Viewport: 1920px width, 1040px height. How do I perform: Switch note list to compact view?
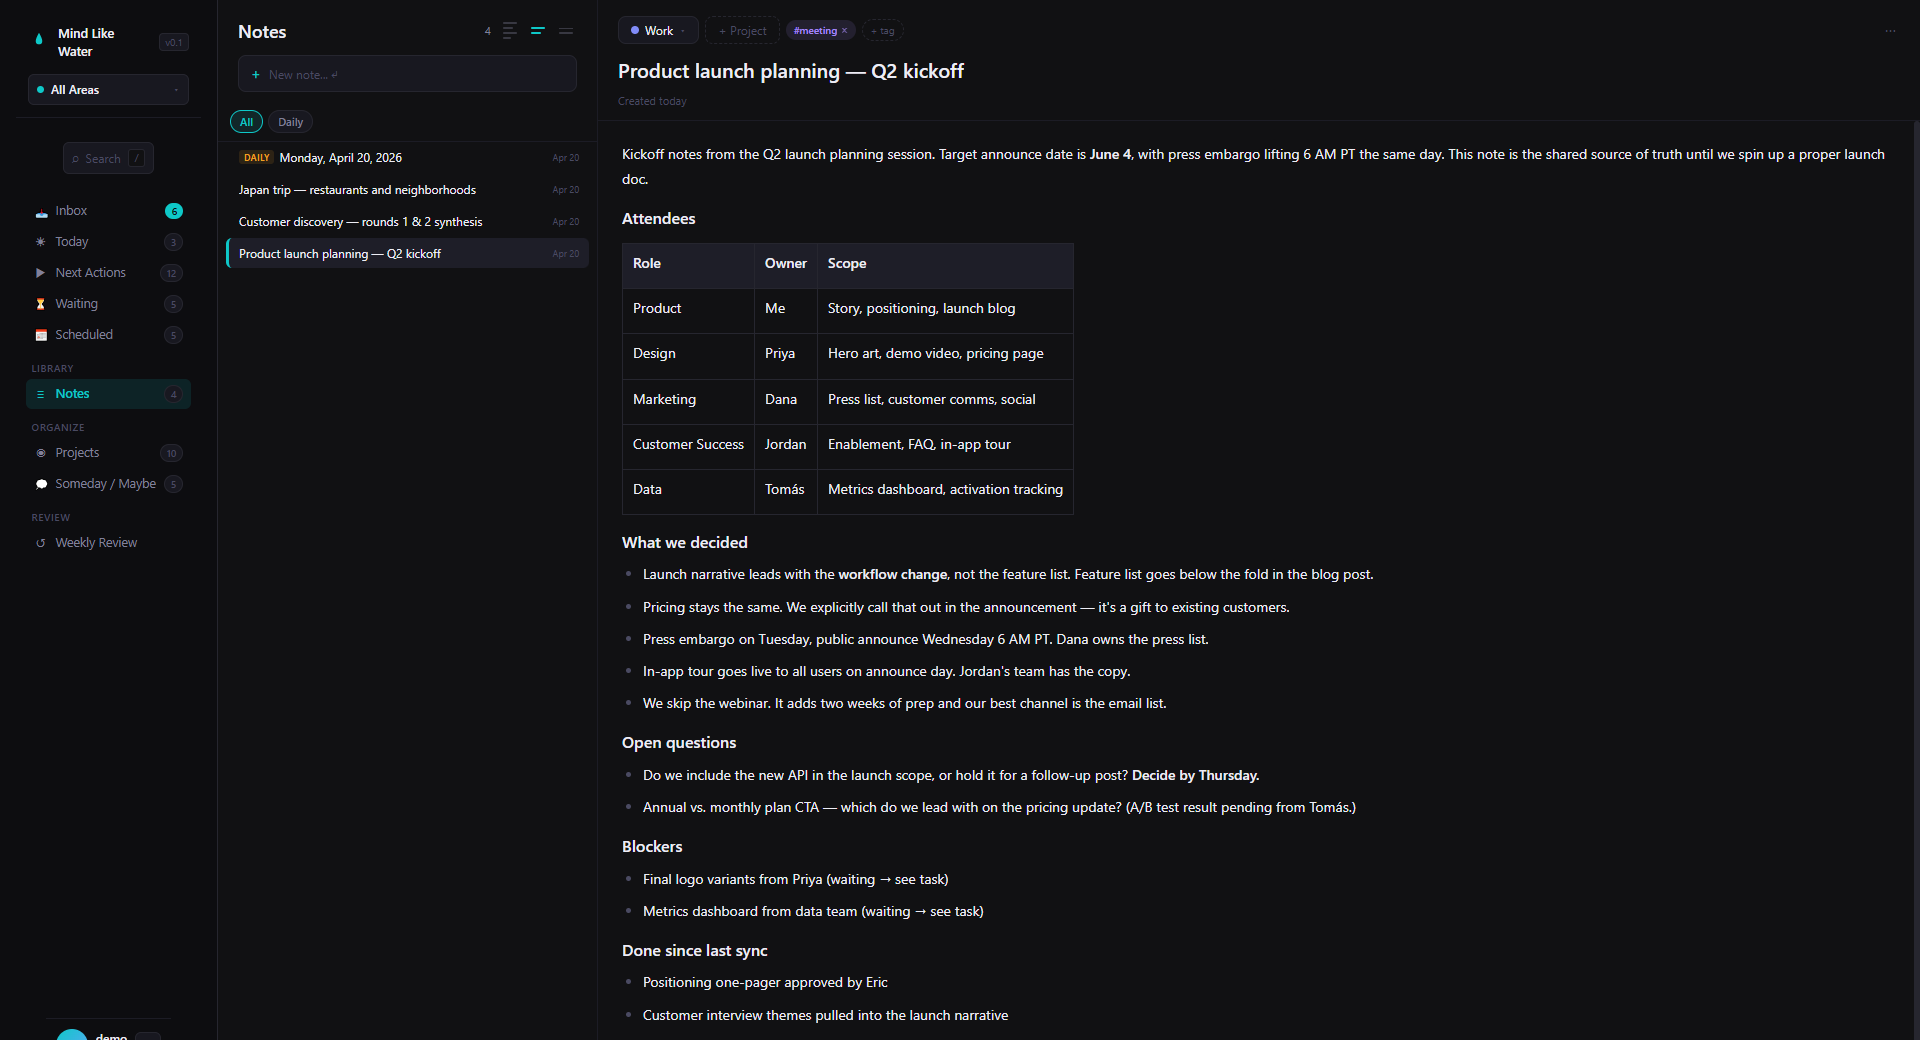(x=566, y=31)
